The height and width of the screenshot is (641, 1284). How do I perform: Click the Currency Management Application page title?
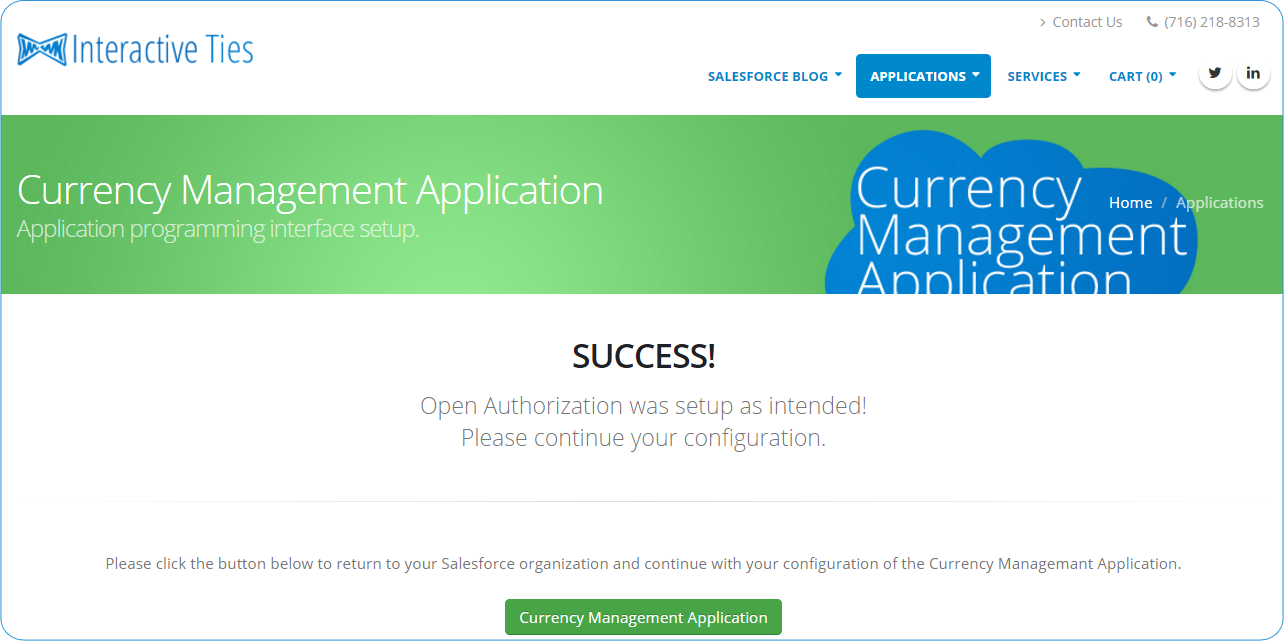pos(310,190)
